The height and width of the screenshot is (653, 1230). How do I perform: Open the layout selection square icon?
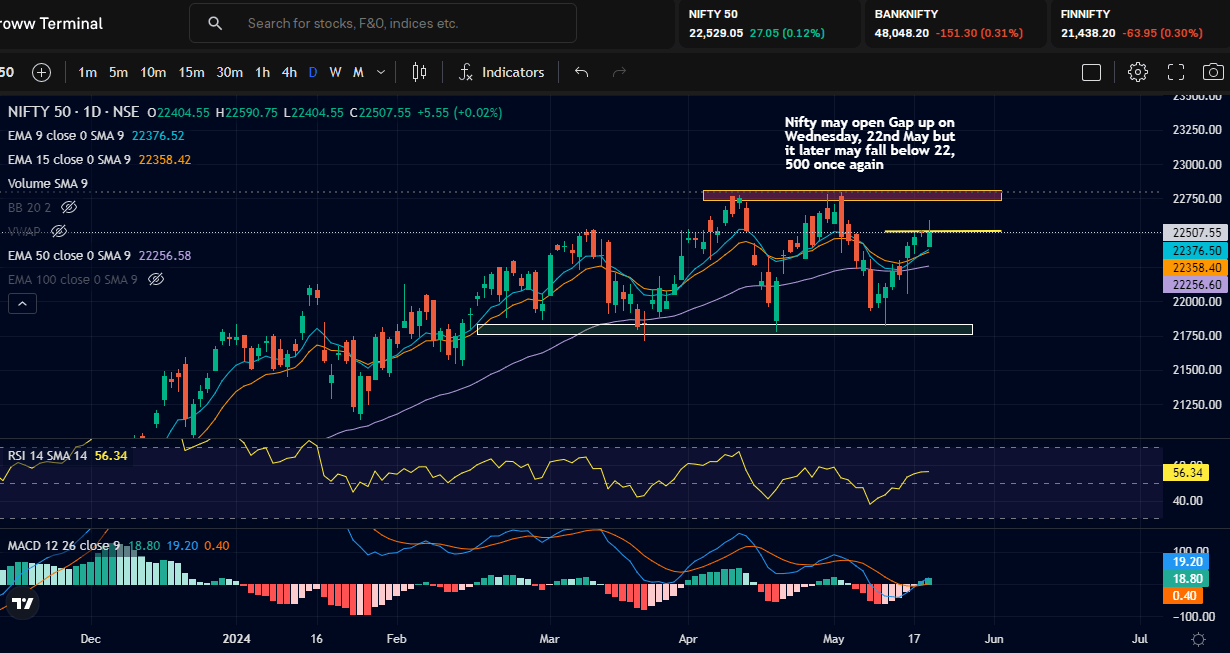[x=1091, y=72]
